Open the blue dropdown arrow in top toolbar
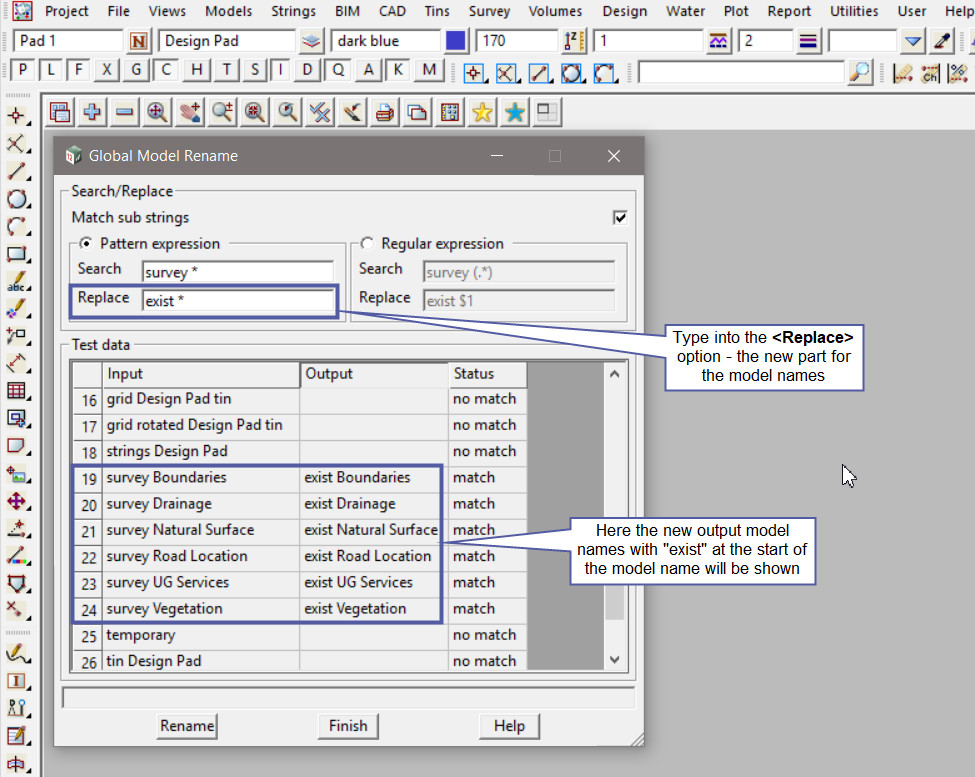The width and height of the screenshot is (975, 777). (912, 42)
